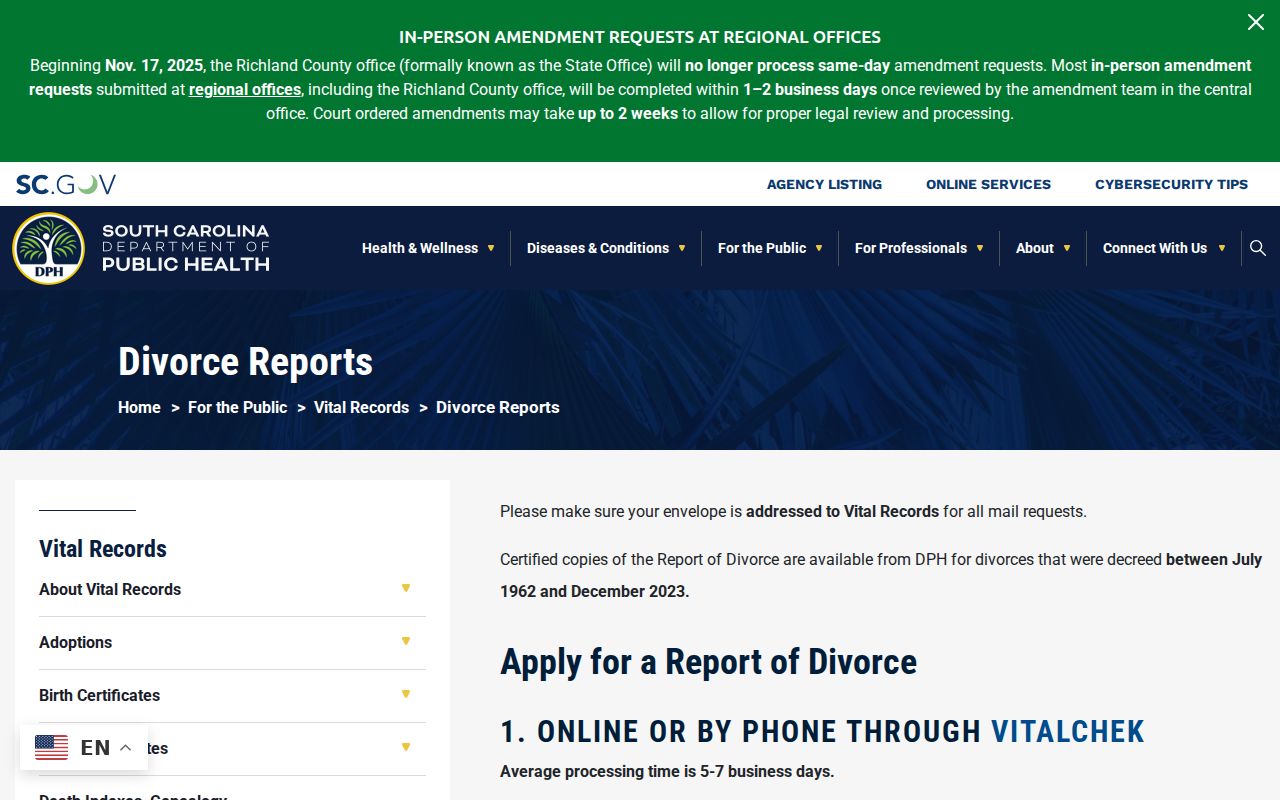The height and width of the screenshot is (800, 1280).
Task: Expand the Birth Certificates sidebar arrow
Action: pyautogui.click(x=406, y=694)
